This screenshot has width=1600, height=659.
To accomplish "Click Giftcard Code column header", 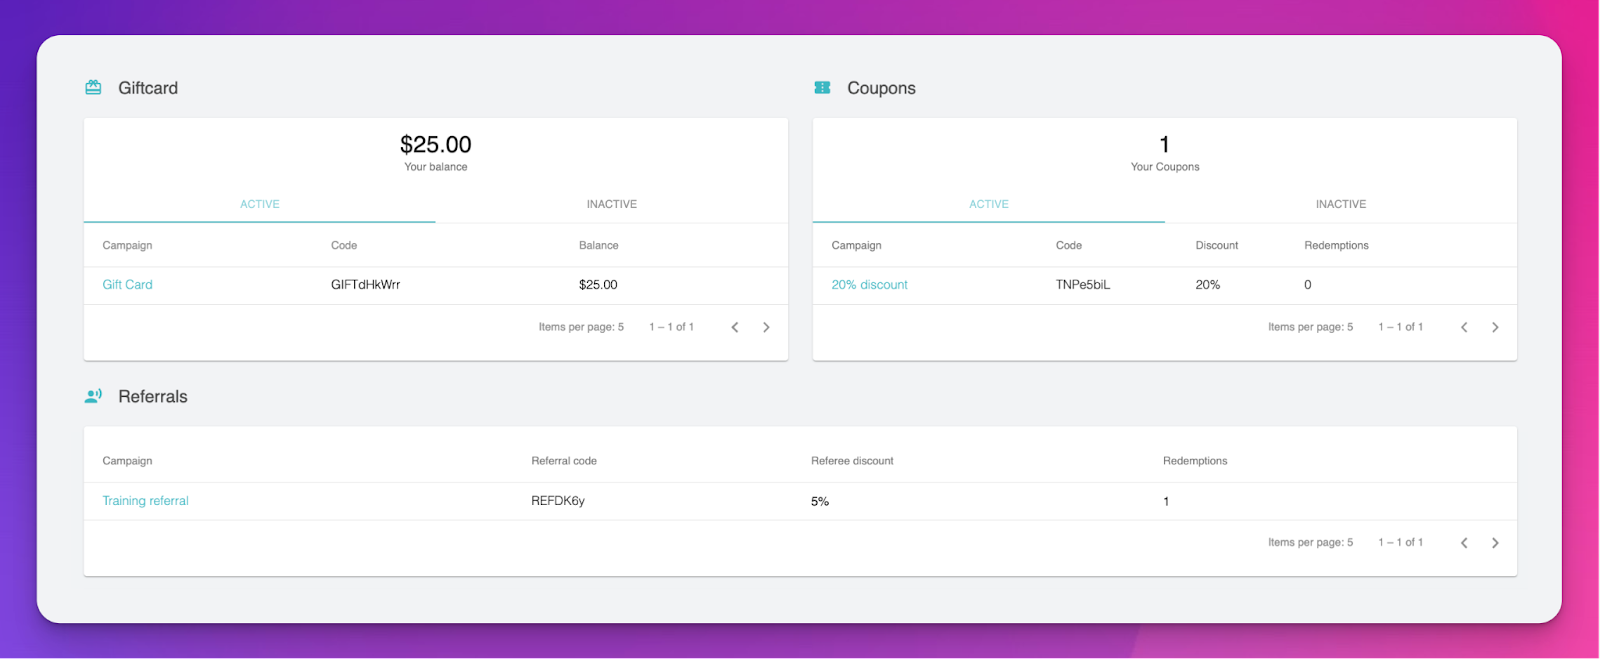I will pos(344,245).
